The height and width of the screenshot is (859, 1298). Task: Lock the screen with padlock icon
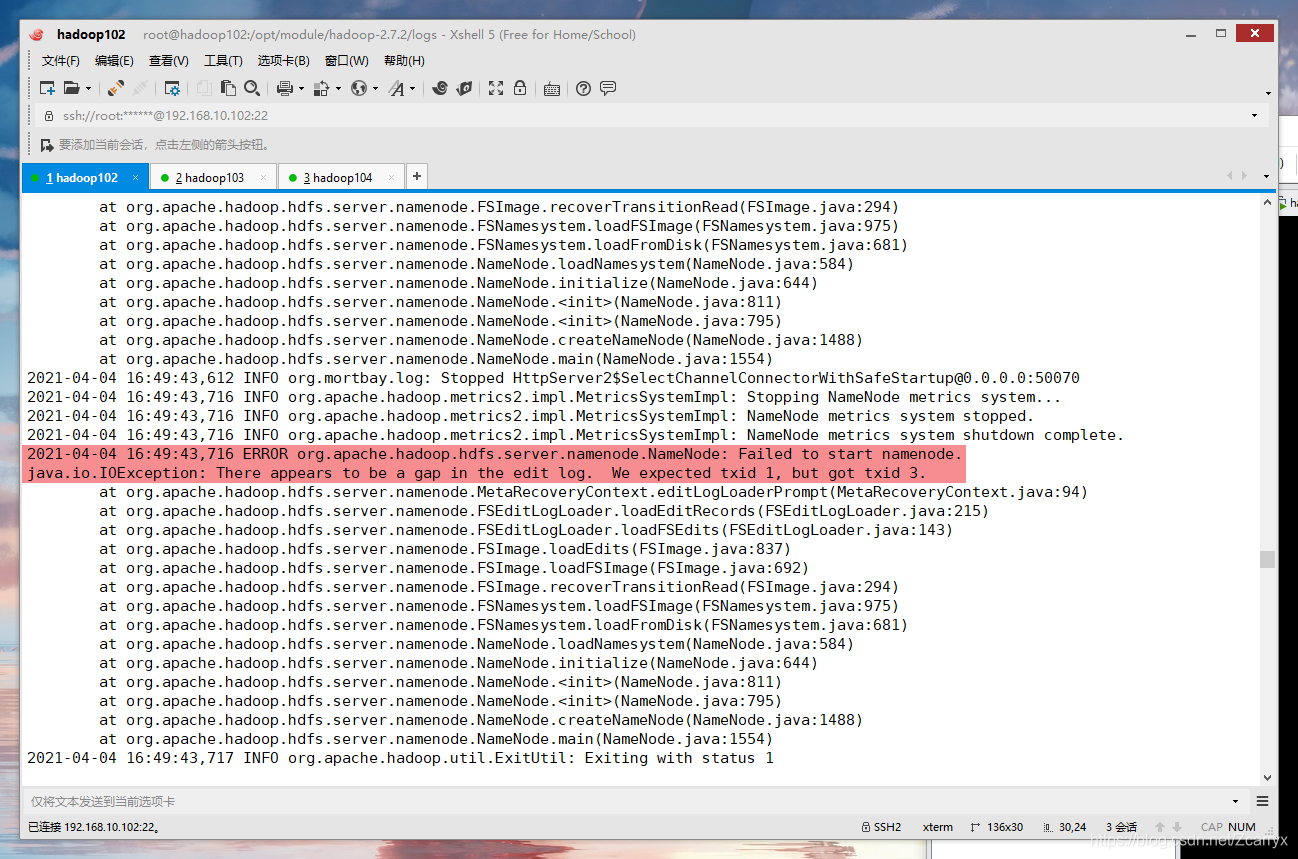[520, 88]
